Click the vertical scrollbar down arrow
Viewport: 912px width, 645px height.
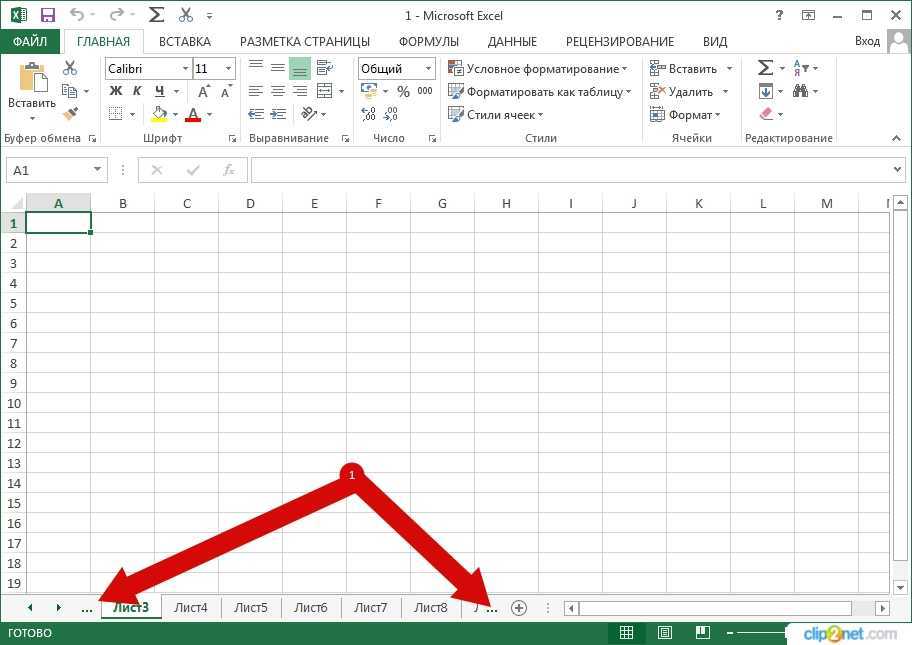[x=900, y=587]
